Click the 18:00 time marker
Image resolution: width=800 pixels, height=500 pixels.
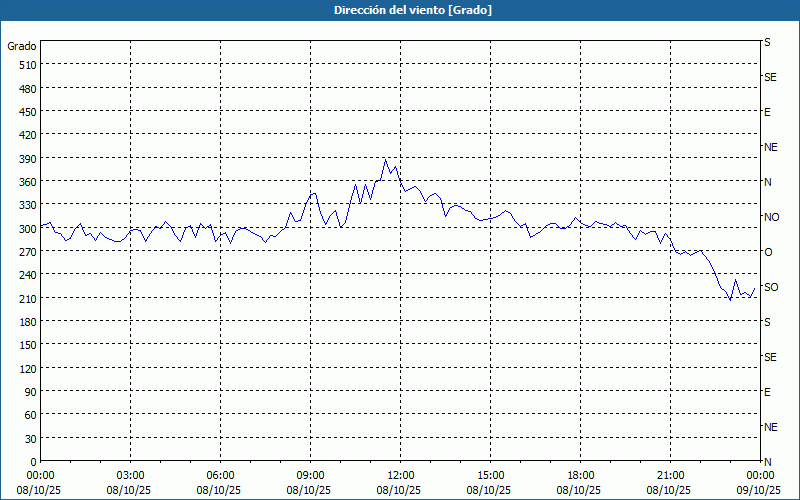point(580,475)
